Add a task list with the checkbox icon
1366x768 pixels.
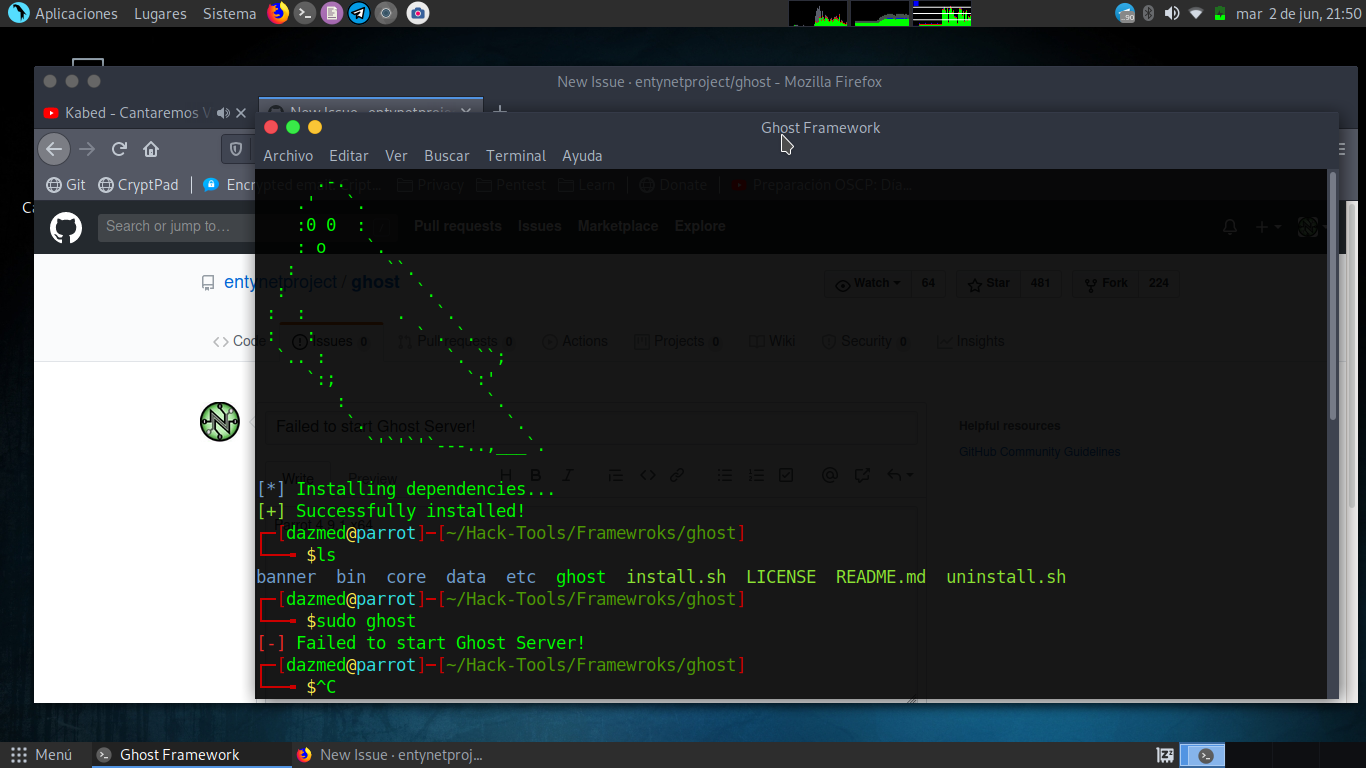(x=787, y=474)
